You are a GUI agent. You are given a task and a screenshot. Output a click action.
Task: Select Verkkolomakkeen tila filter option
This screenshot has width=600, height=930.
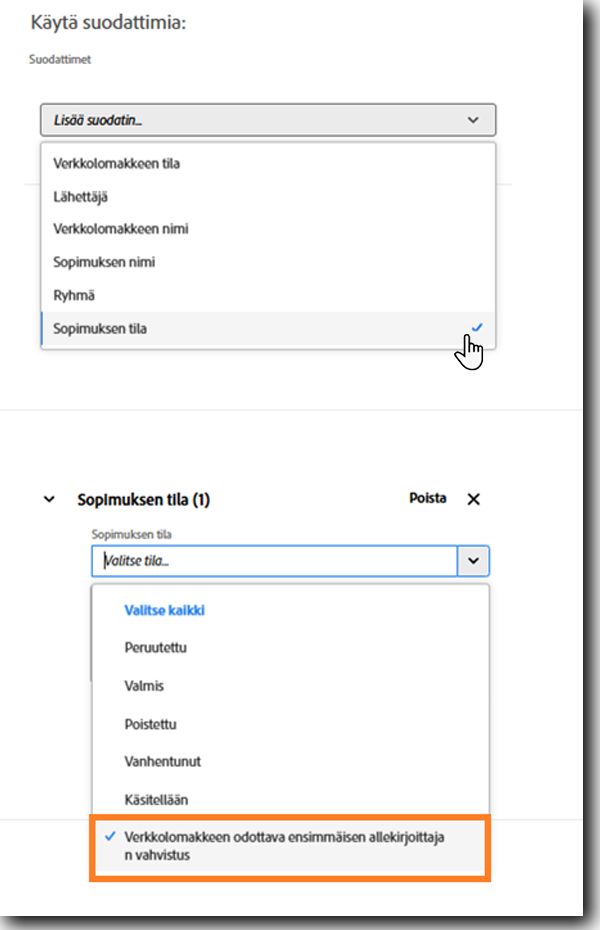pos(268,163)
